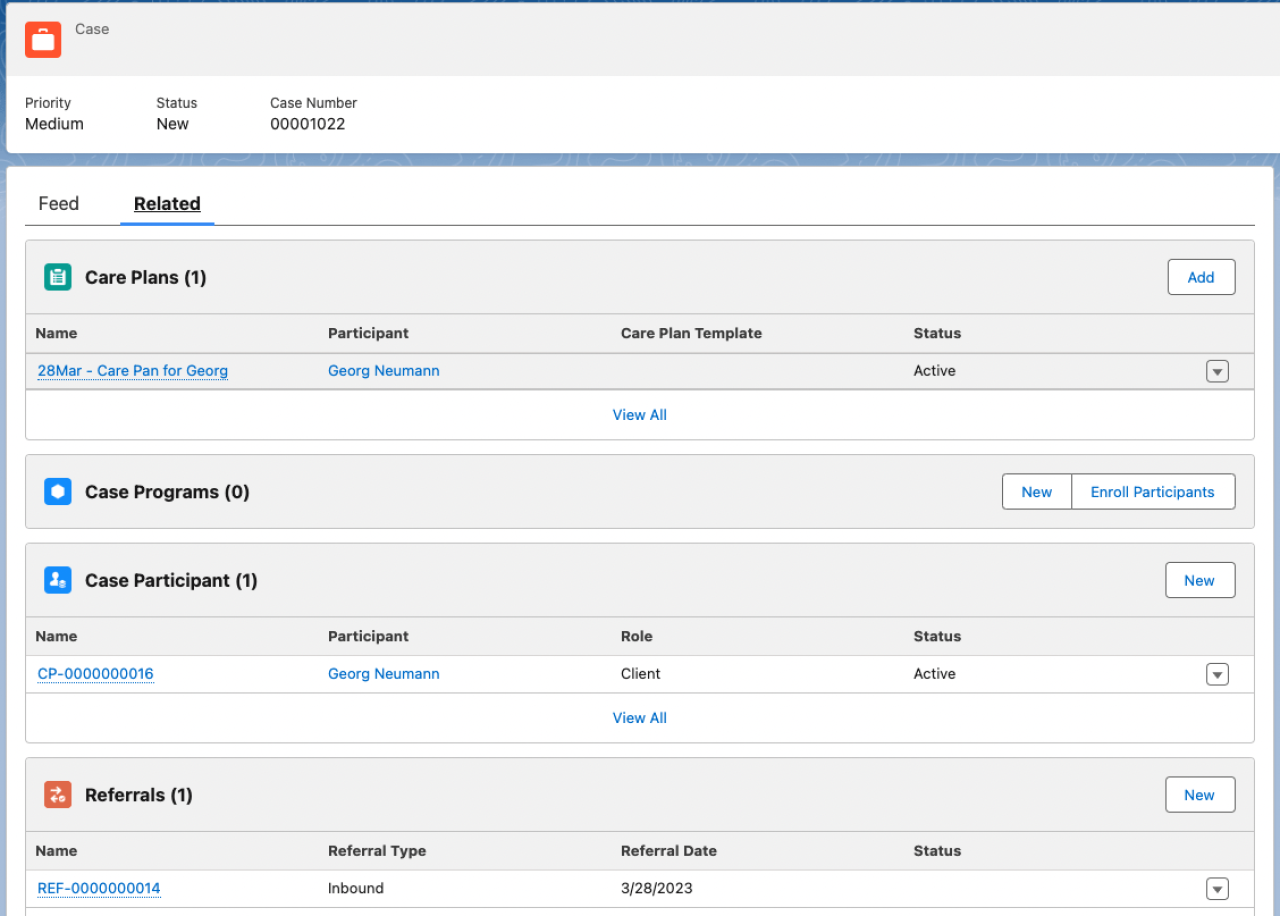Create a new Referral
The width and height of the screenshot is (1280, 916).
1200,795
